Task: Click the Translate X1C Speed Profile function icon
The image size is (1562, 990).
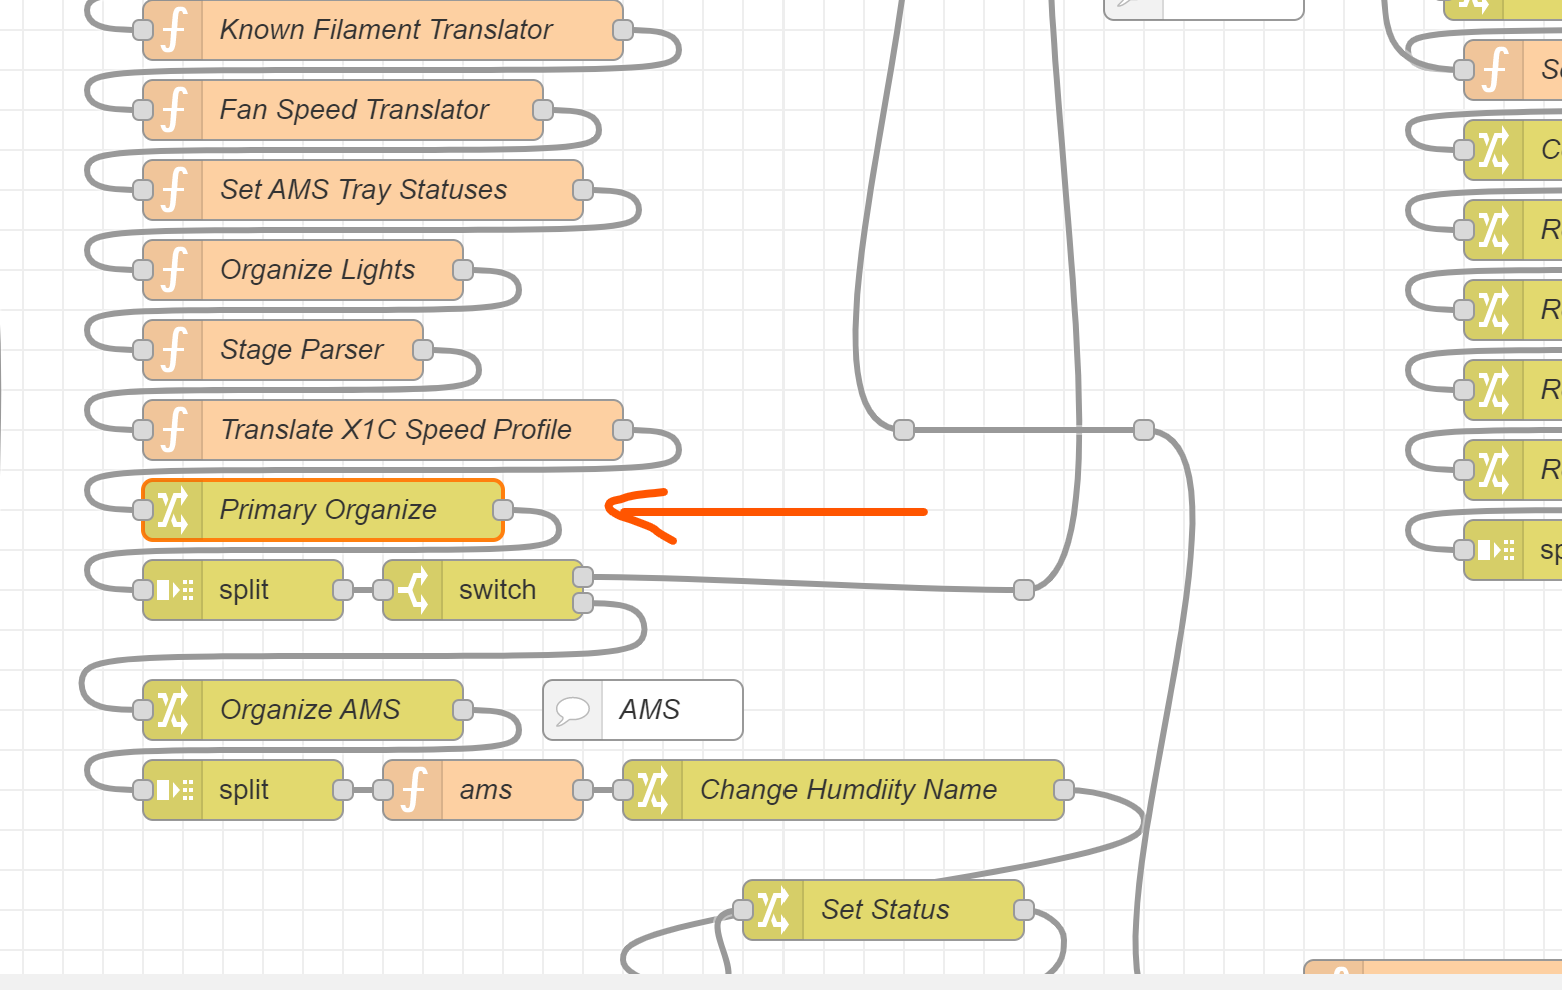Action: click(173, 430)
